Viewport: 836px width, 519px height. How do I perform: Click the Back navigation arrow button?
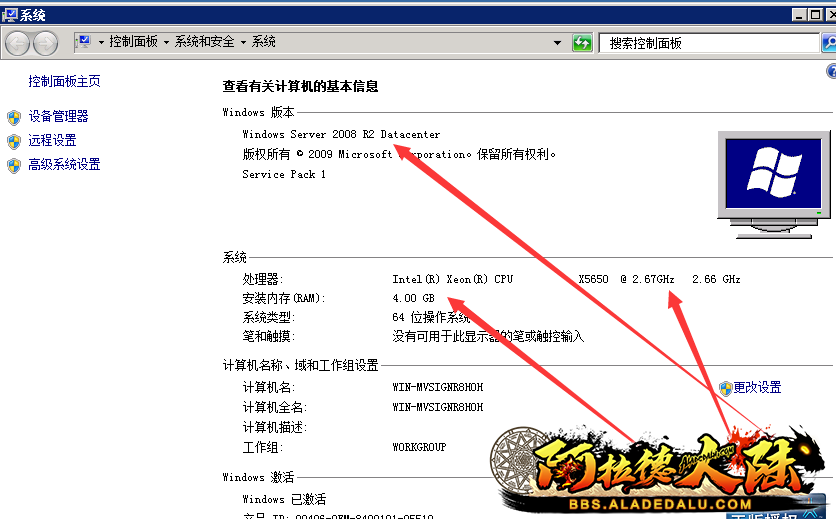tap(17, 43)
